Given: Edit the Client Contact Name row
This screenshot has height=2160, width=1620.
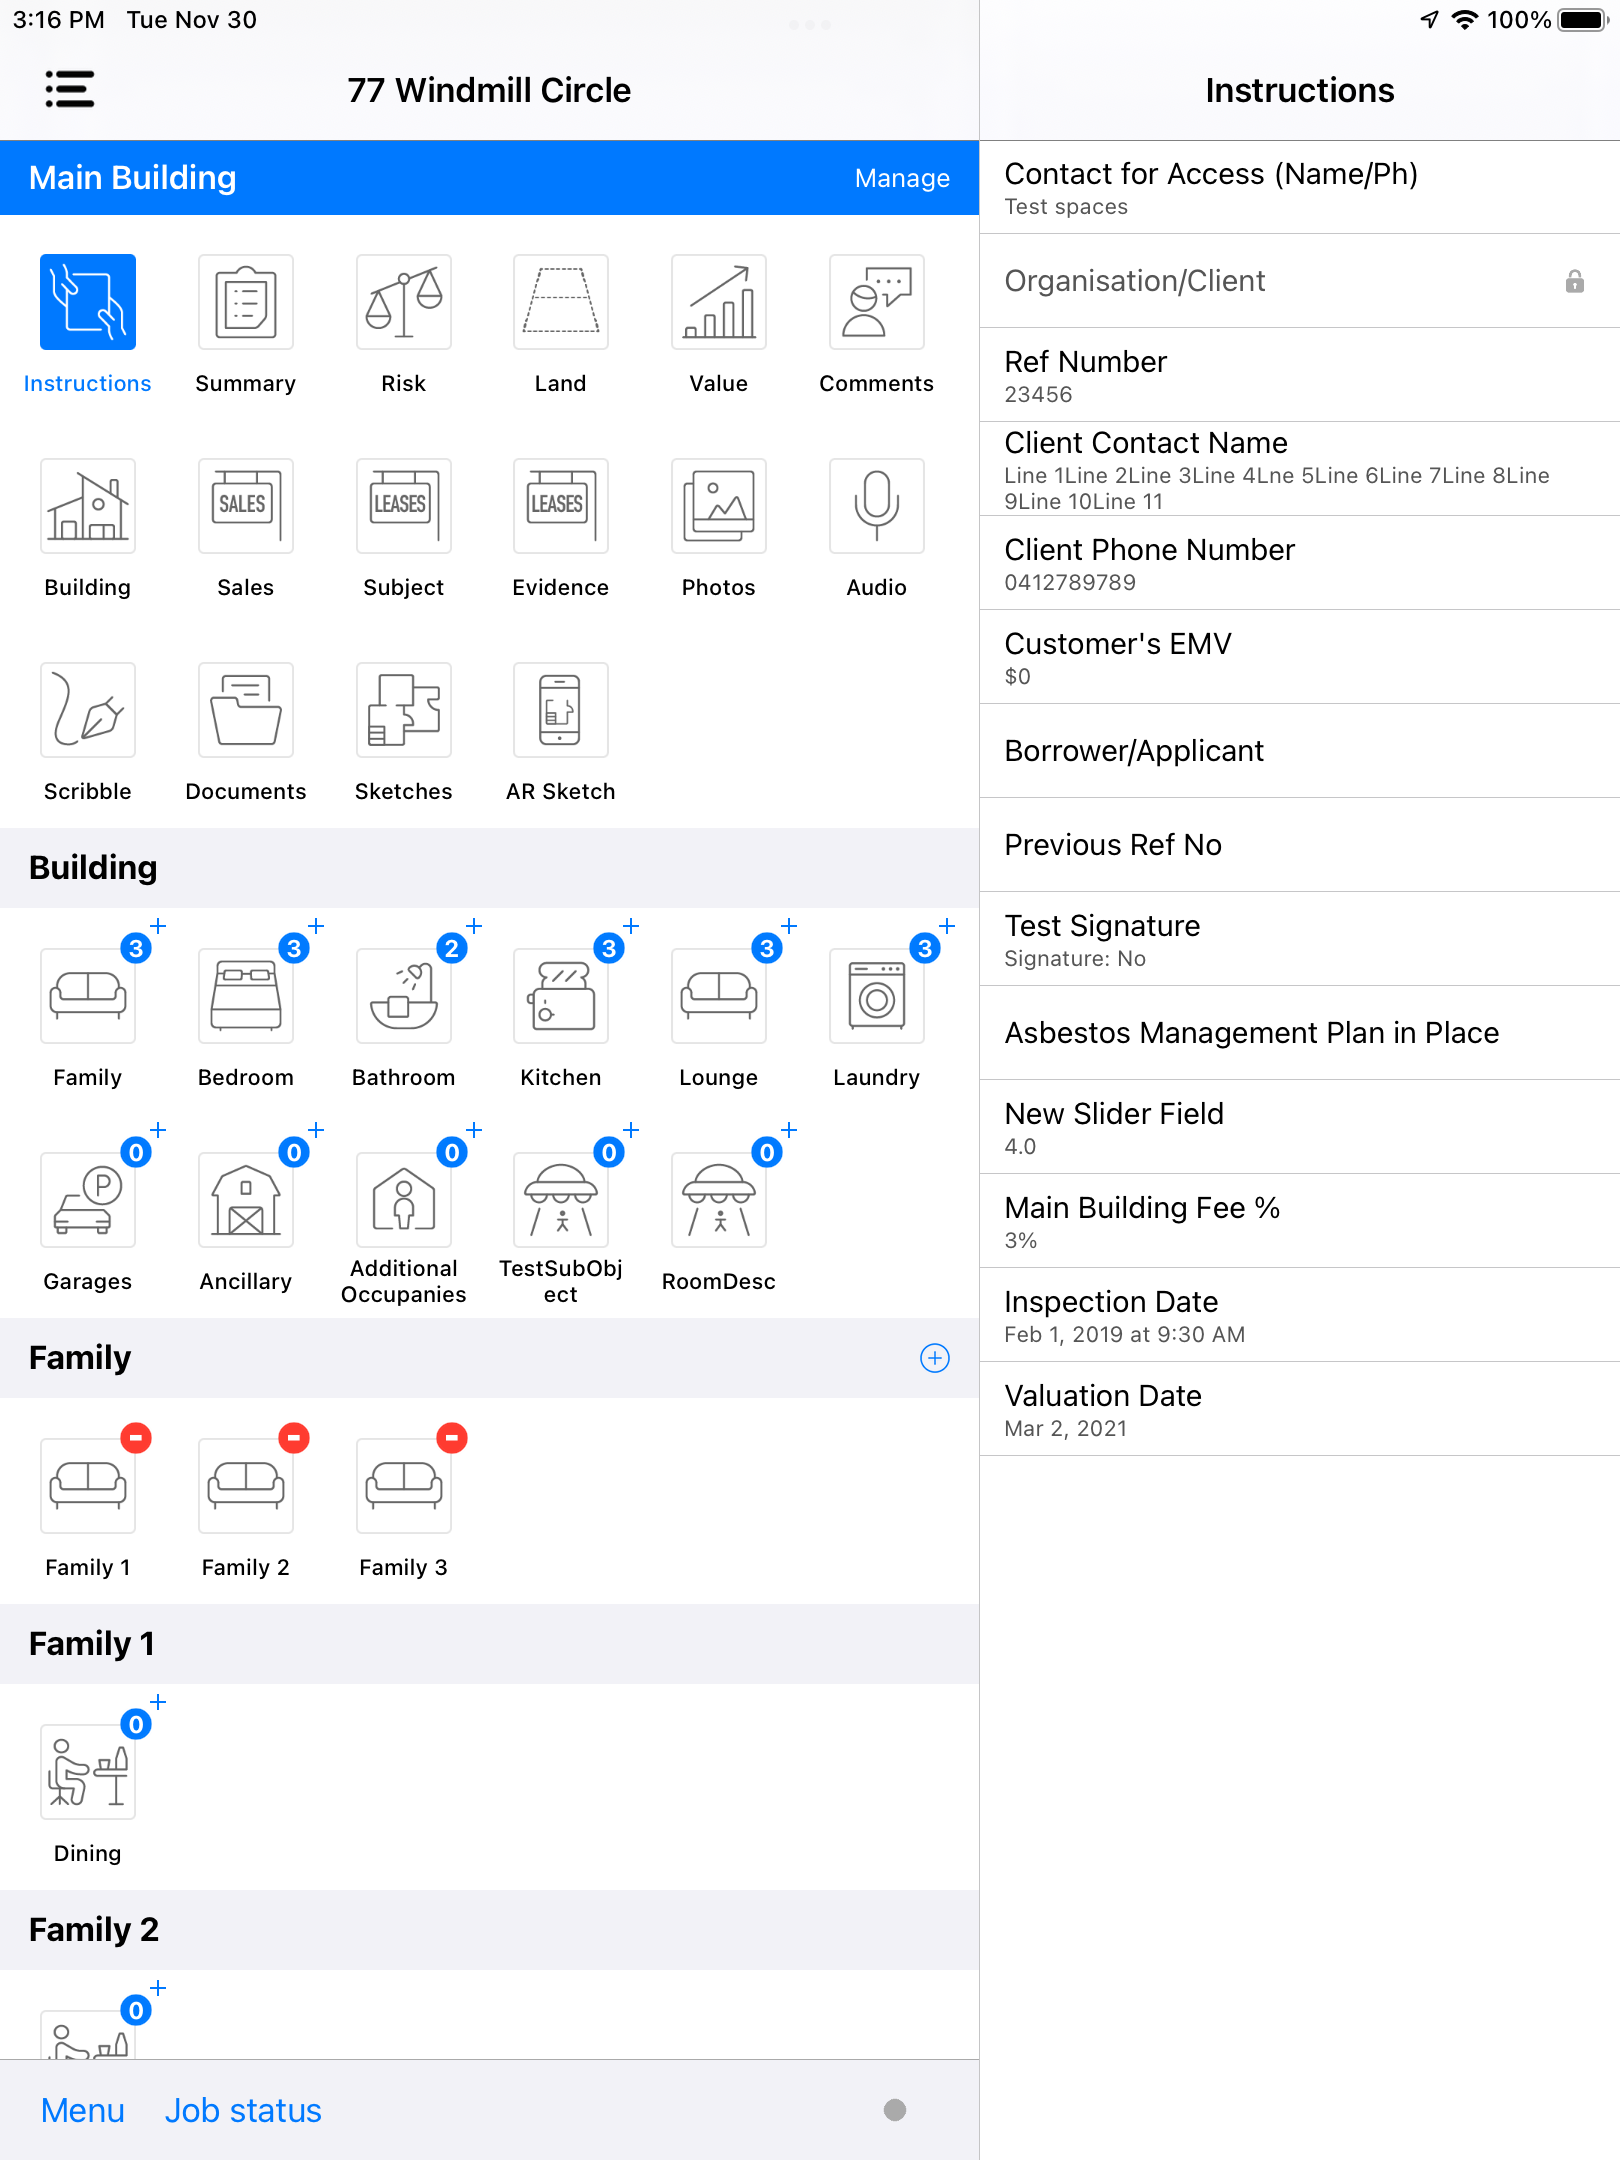Looking at the screenshot, I should tap(1300, 469).
